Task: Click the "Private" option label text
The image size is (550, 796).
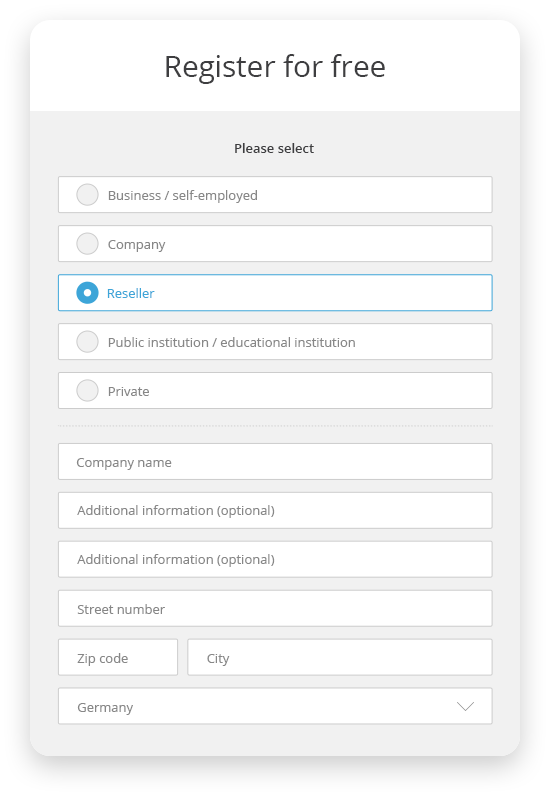Action: pyautogui.click(x=128, y=391)
